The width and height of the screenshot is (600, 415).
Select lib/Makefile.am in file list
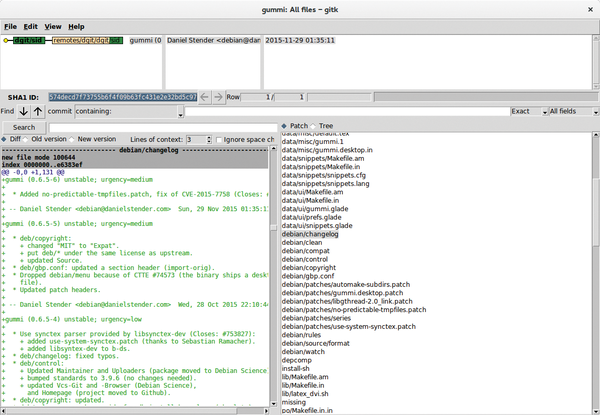[305, 377]
